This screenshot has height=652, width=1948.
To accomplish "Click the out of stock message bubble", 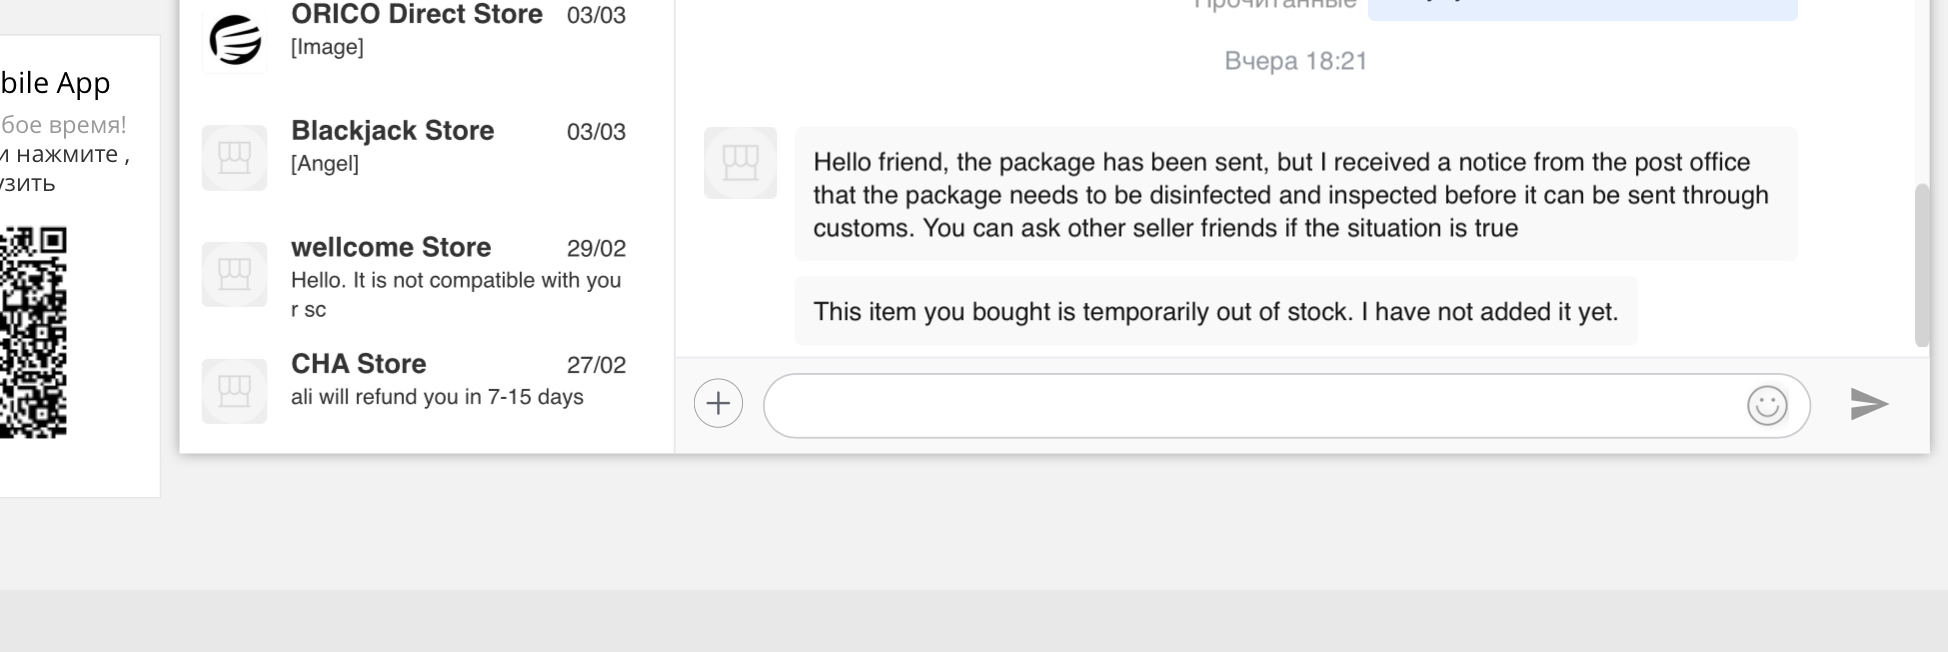I will (1215, 312).
